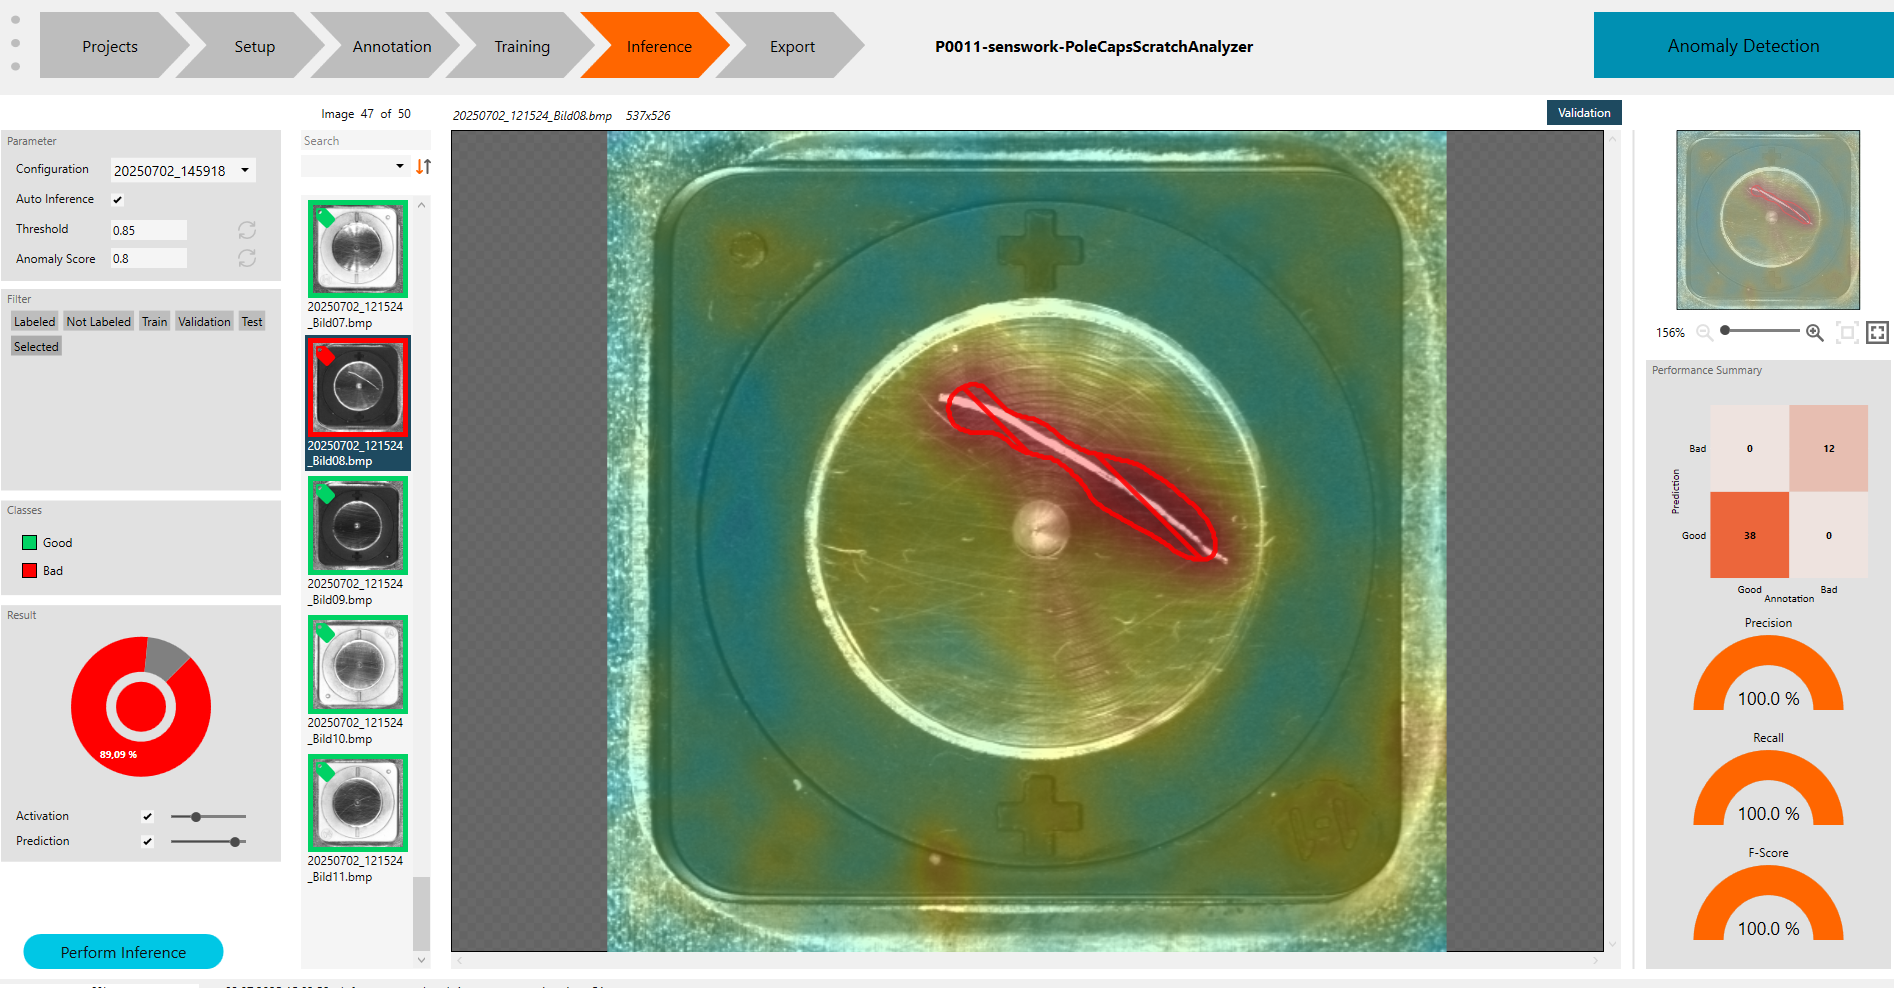Toggle the Not Labeled filter
The height and width of the screenshot is (988, 1894).
[99, 322]
